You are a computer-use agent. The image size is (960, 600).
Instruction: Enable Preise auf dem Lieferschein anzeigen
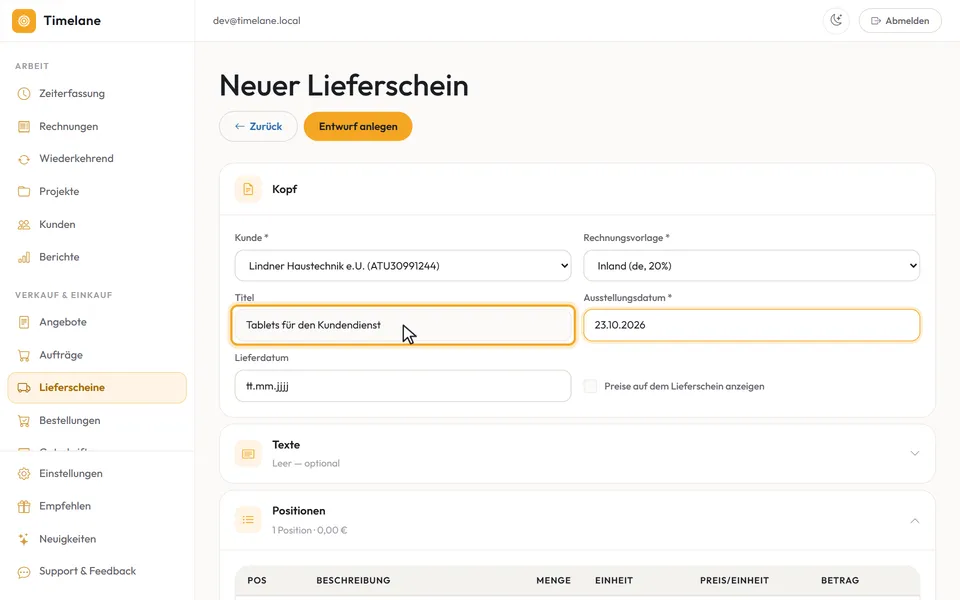point(590,386)
